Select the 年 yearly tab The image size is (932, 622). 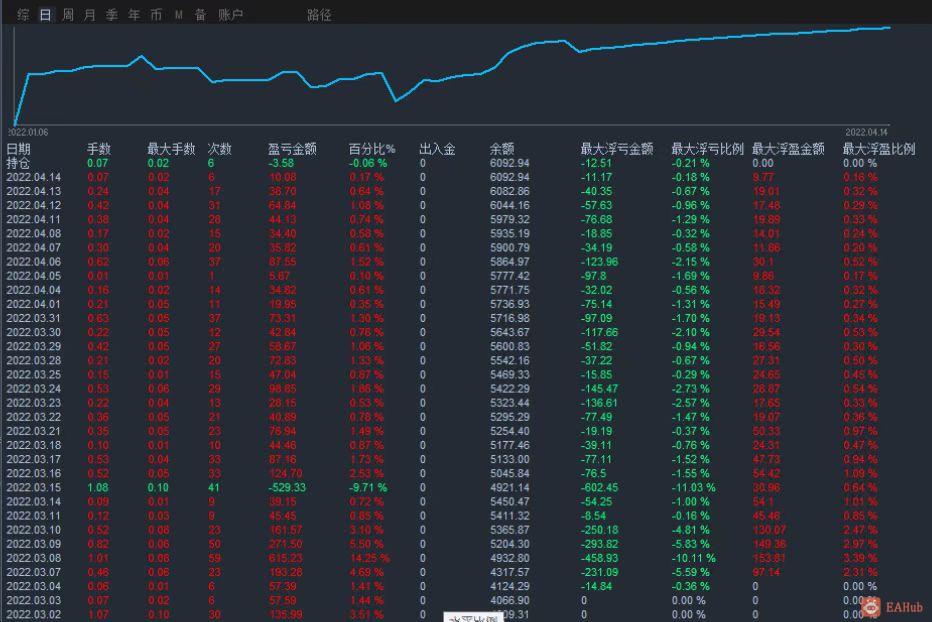click(134, 15)
